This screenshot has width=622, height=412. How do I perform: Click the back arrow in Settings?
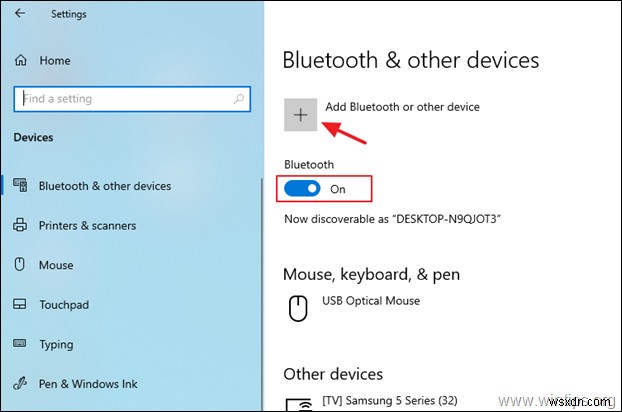(x=21, y=14)
